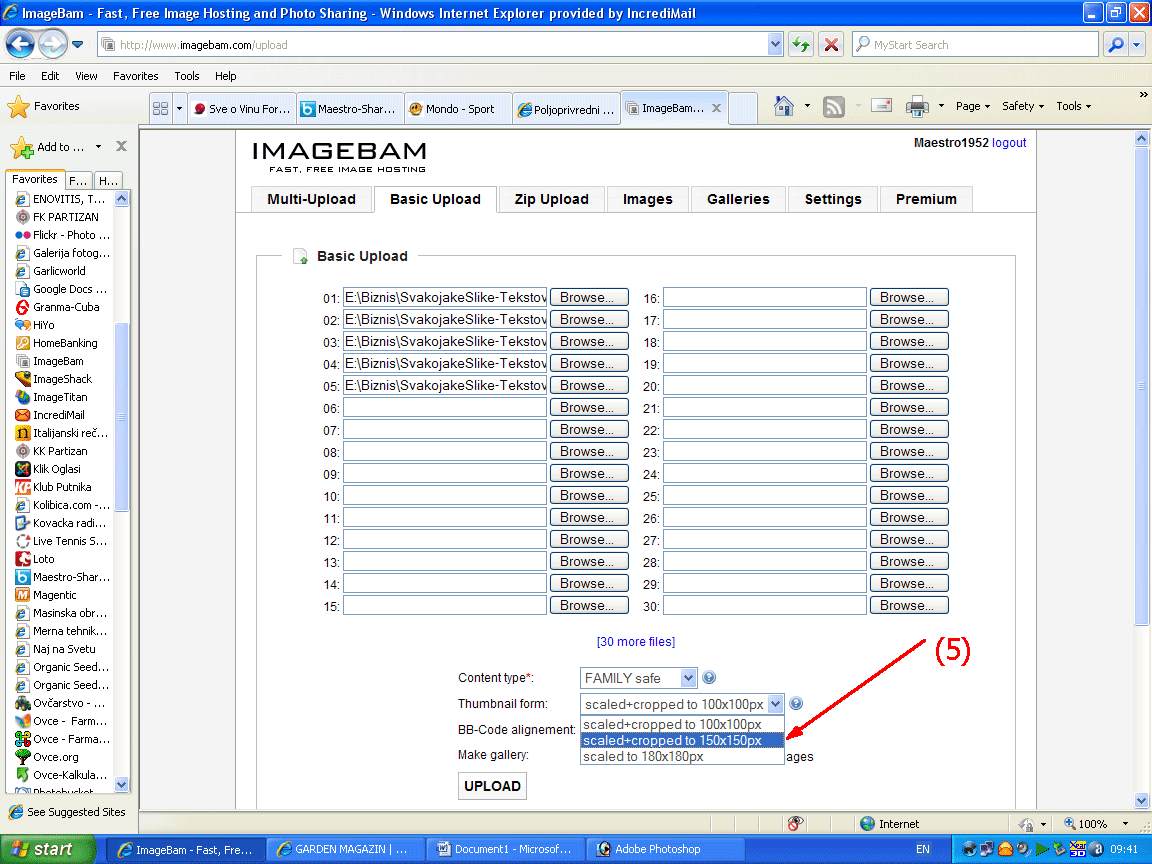This screenshot has height=864, width=1152.
Task: Click the 30 more files link
Action: click(636, 641)
